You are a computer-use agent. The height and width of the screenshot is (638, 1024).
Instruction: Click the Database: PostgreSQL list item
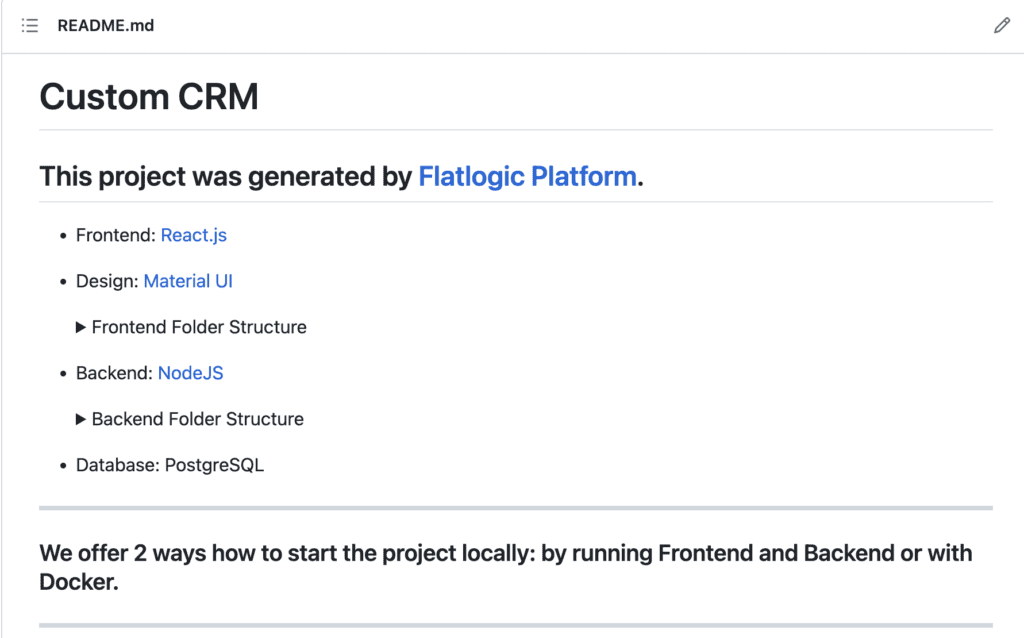pos(170,465)
